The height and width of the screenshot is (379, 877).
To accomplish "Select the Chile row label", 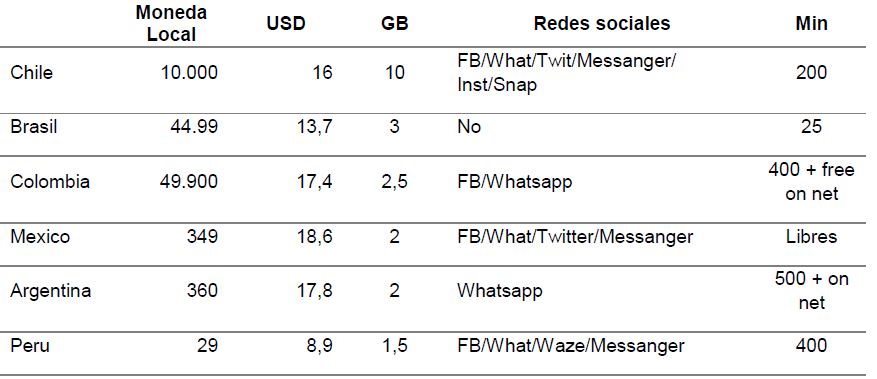I will tap(32, 73).
